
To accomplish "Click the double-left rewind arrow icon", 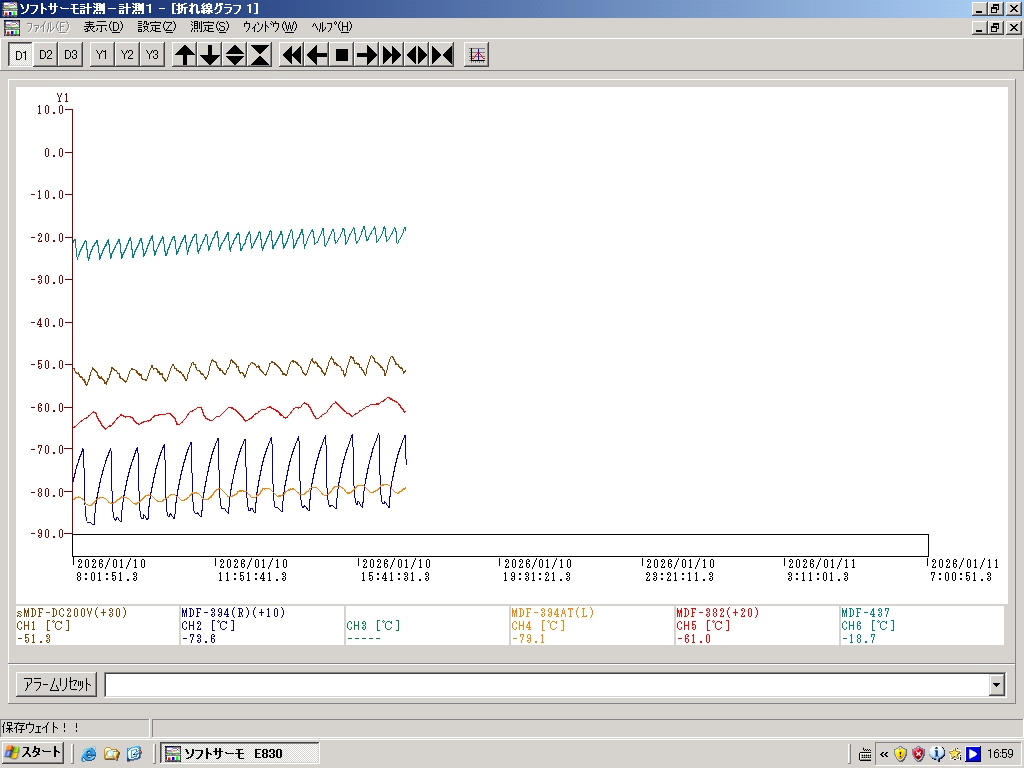I will [x=292, y=55].
